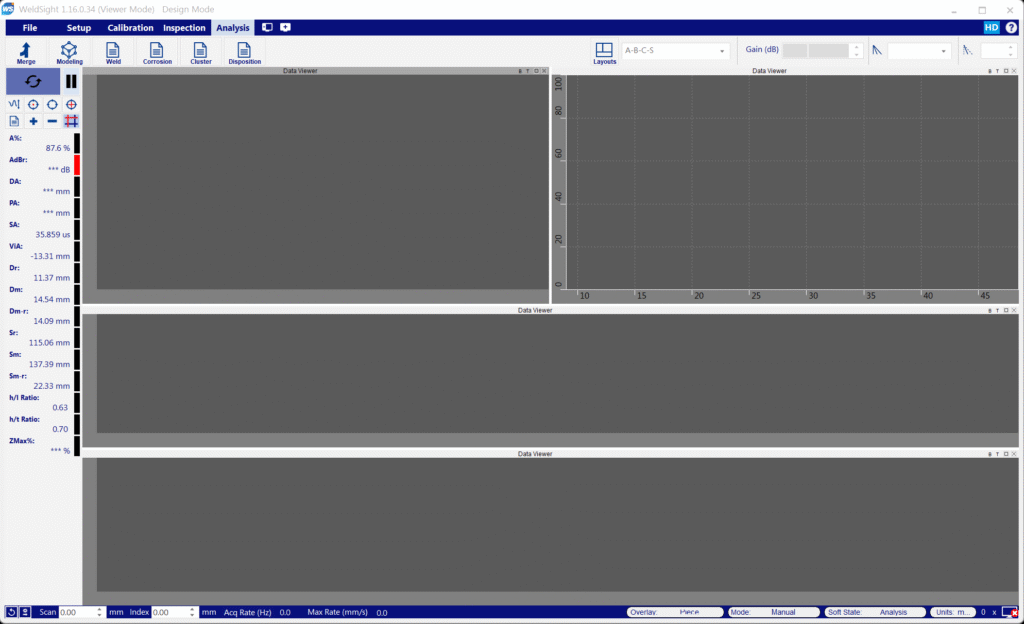
Task: Click the Index value spinner arrows
Action: pyautogui.click(x=192, y=612)
